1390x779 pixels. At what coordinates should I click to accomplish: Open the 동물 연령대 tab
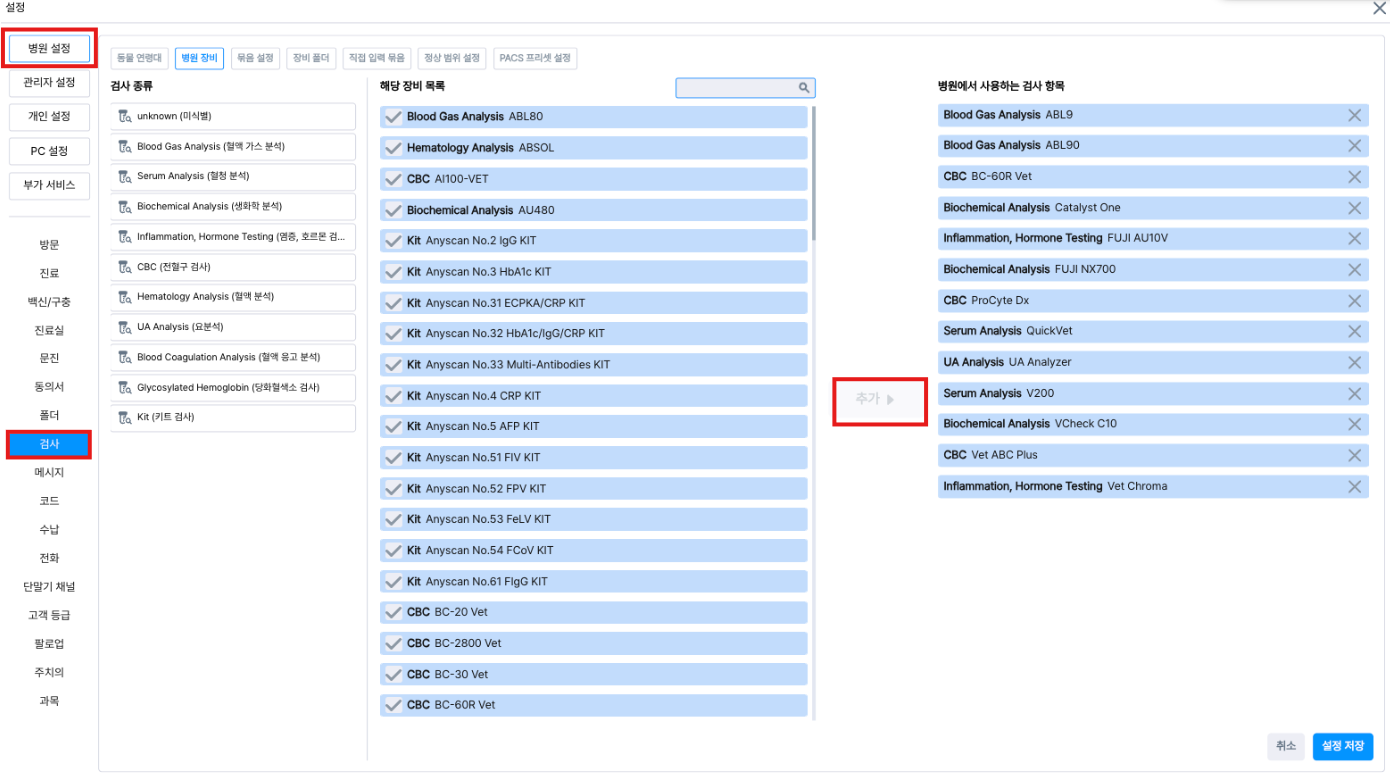pos(139,58)
